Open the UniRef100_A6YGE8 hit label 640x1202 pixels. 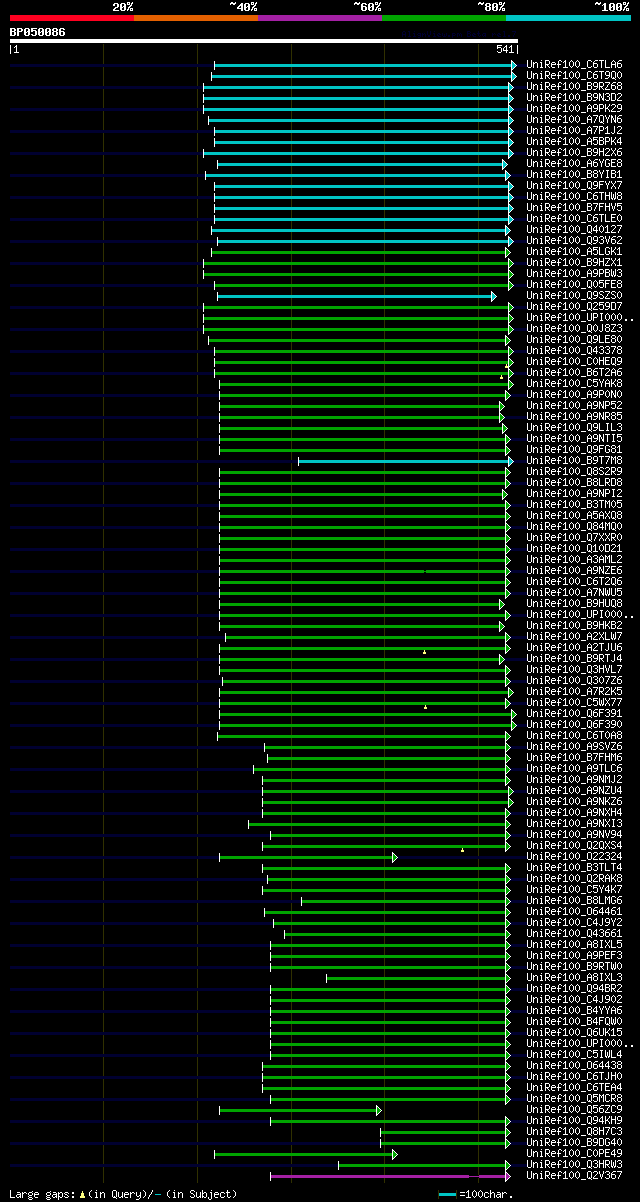(x=574, y=163)
